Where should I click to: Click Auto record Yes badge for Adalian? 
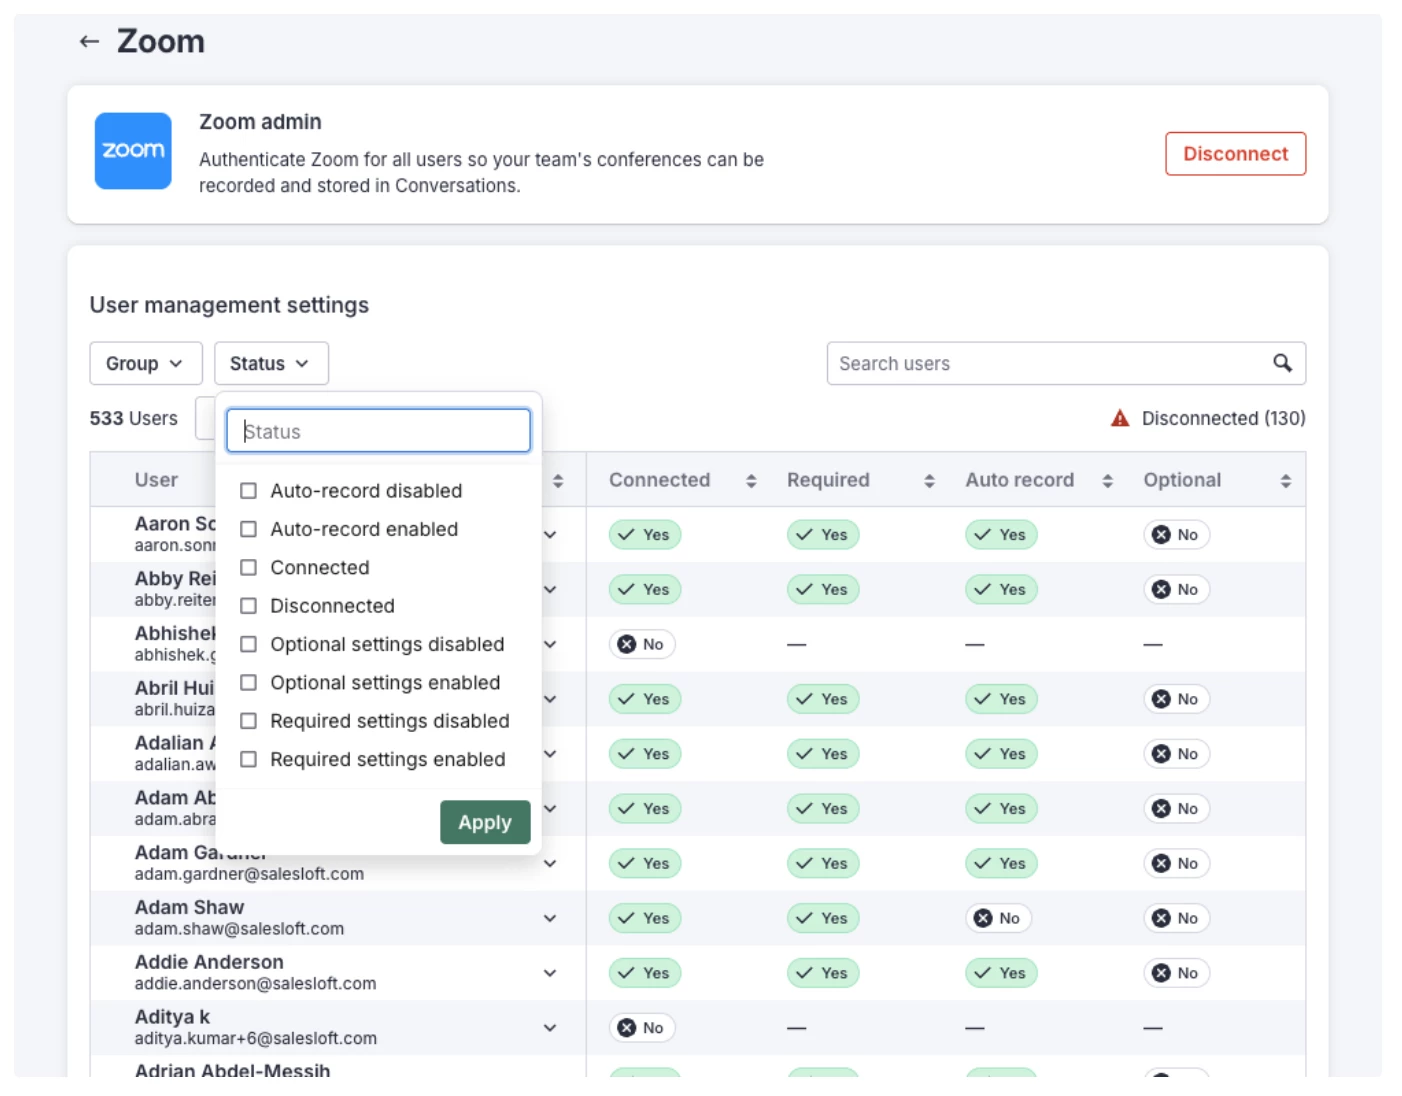click(1001, 754)
